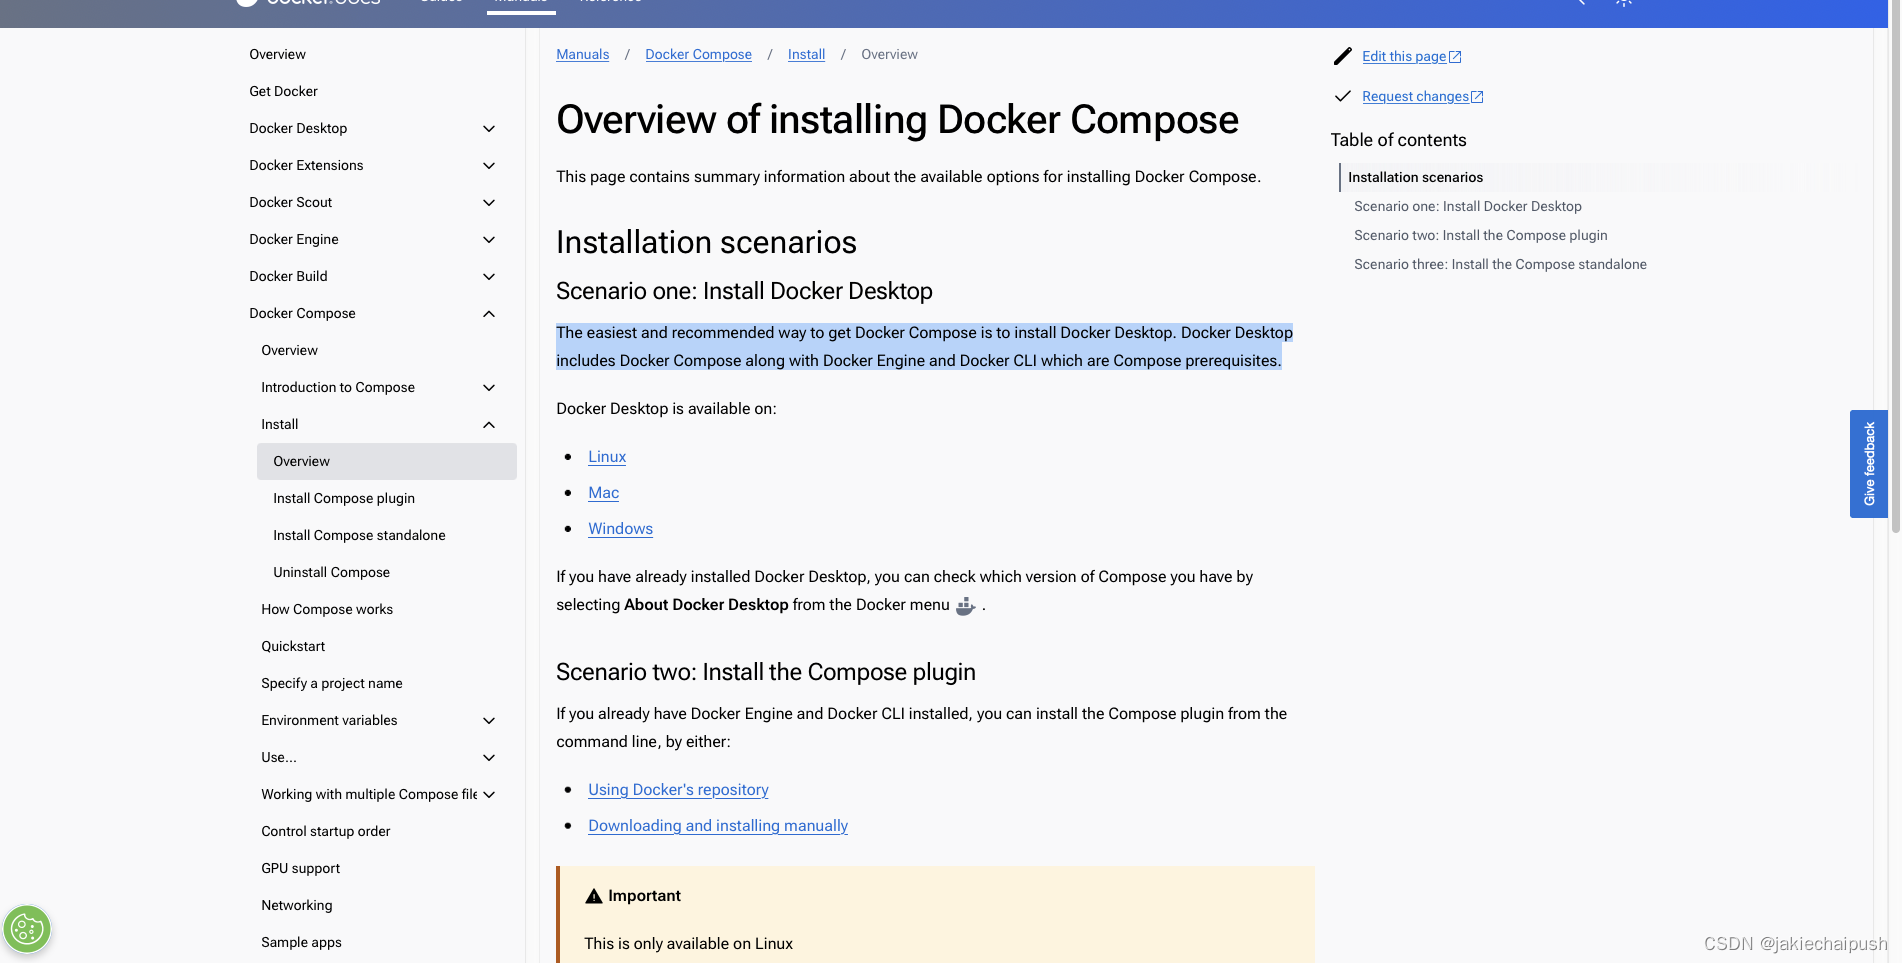Expand the Introduction to Compose chevron
The image size is (1902, 963).
pos(489,388)
